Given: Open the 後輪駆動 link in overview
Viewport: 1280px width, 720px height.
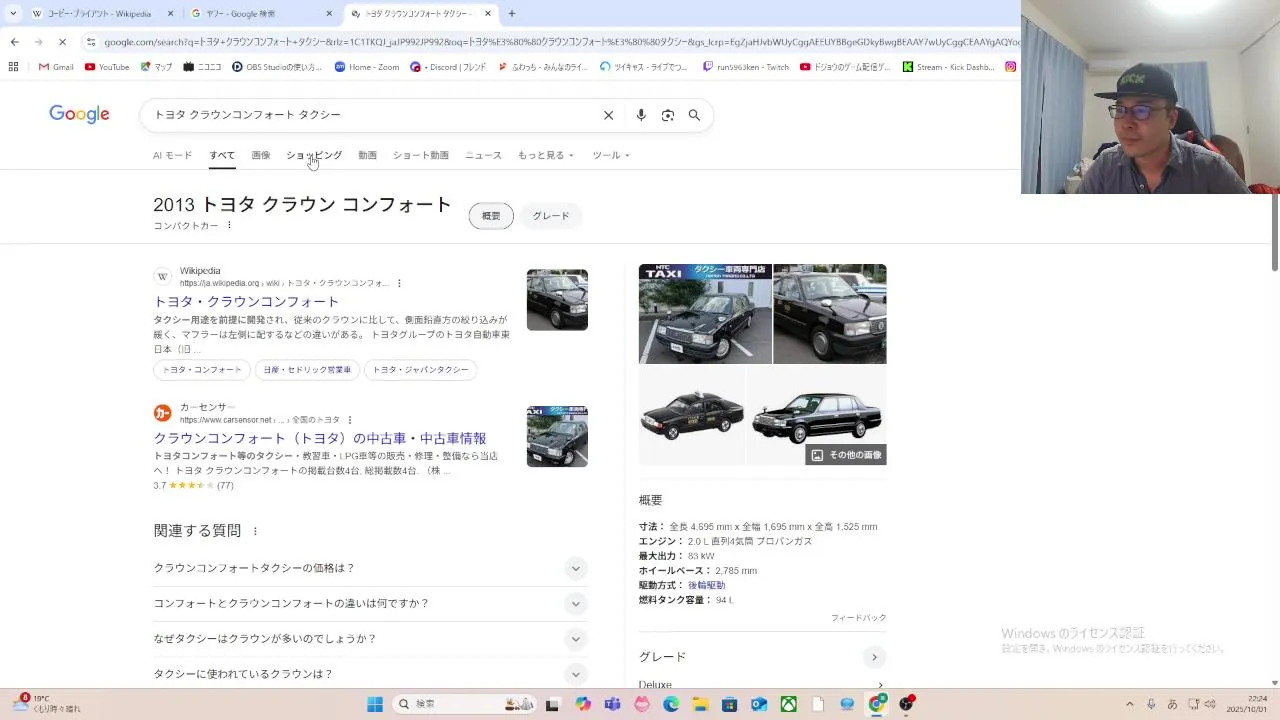Looking at the screenshot, I should coord(706,585).
